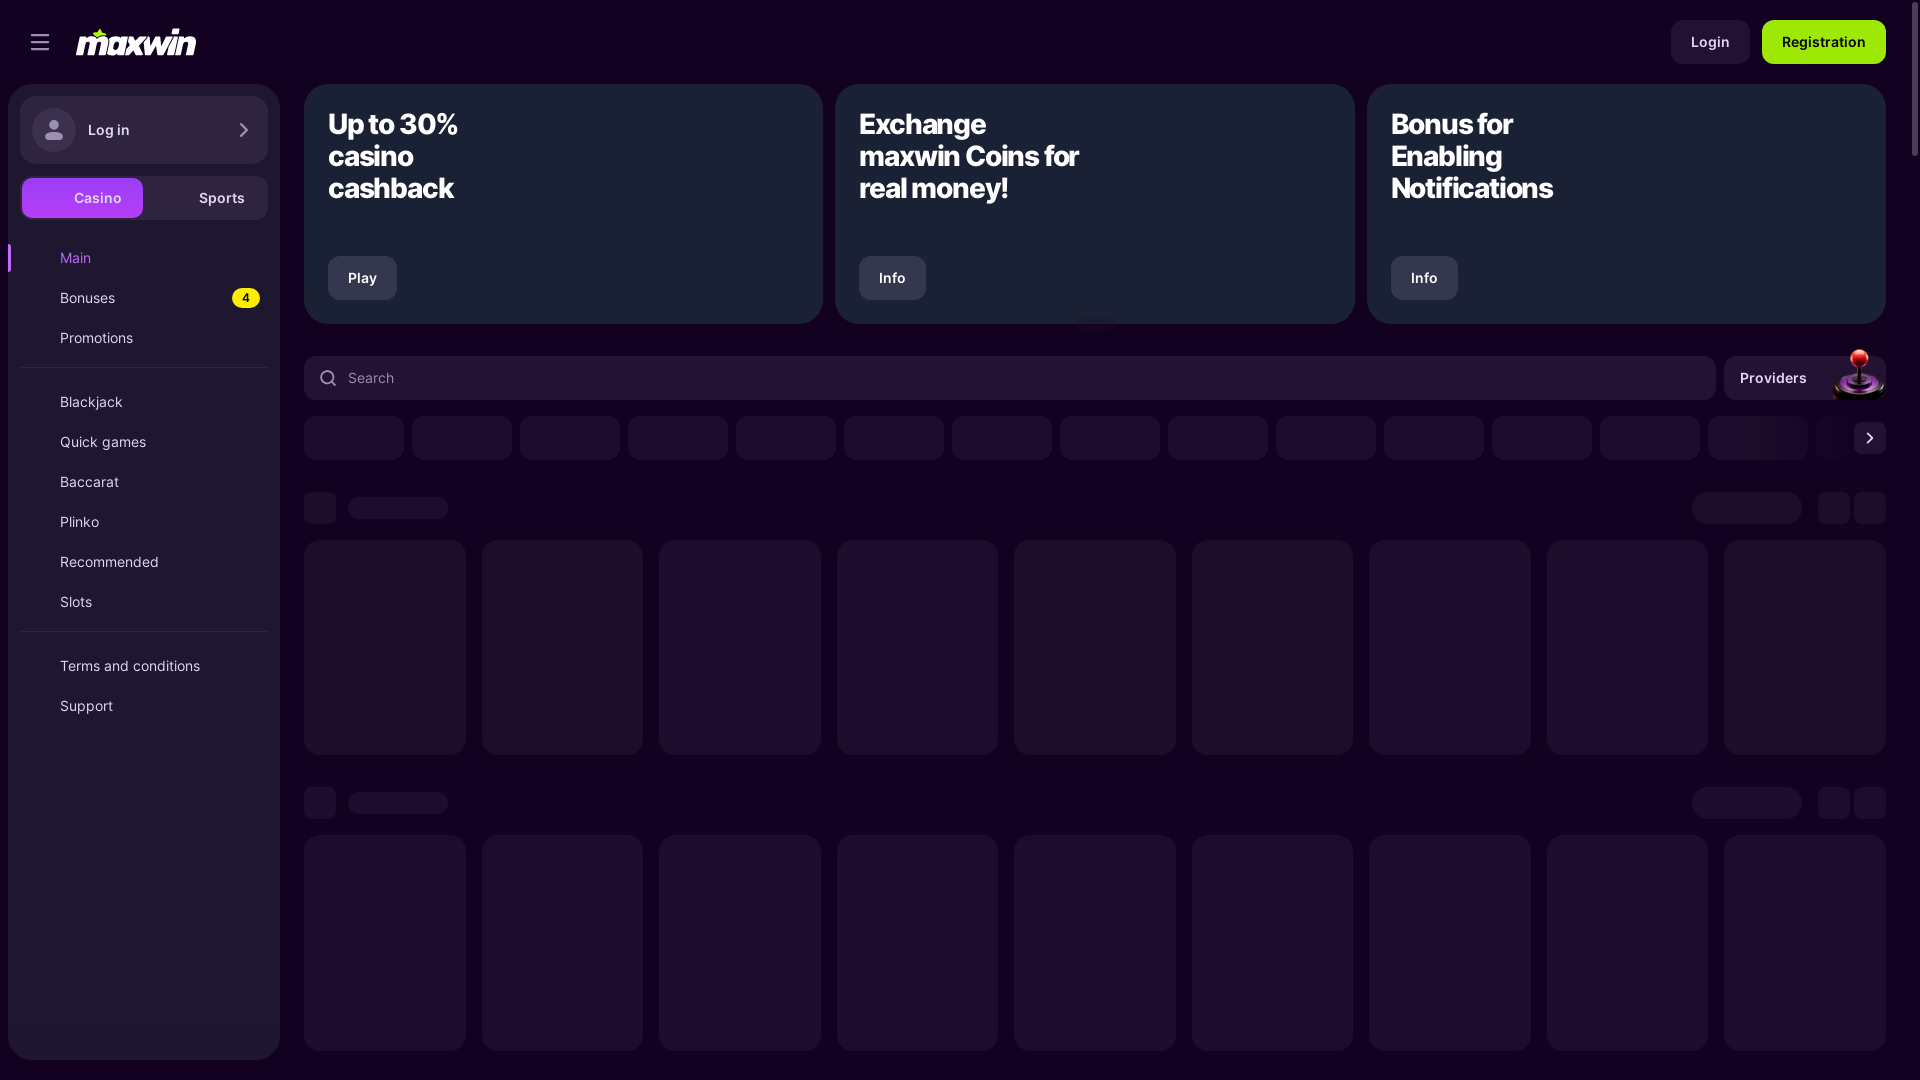This screenshot has height=1080, width=1920.
Task: Open the Support page
Action: [144, 706]
